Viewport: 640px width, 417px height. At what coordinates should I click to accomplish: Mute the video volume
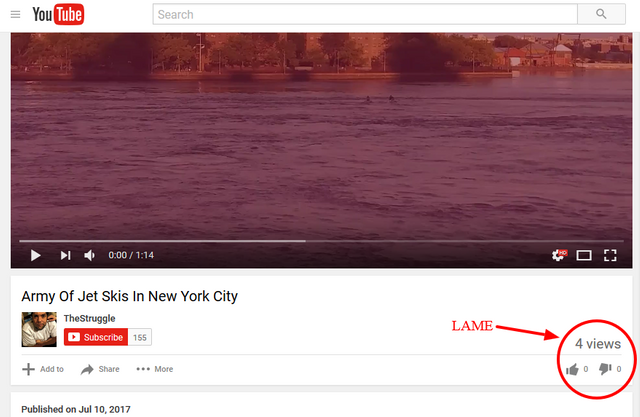89,255
